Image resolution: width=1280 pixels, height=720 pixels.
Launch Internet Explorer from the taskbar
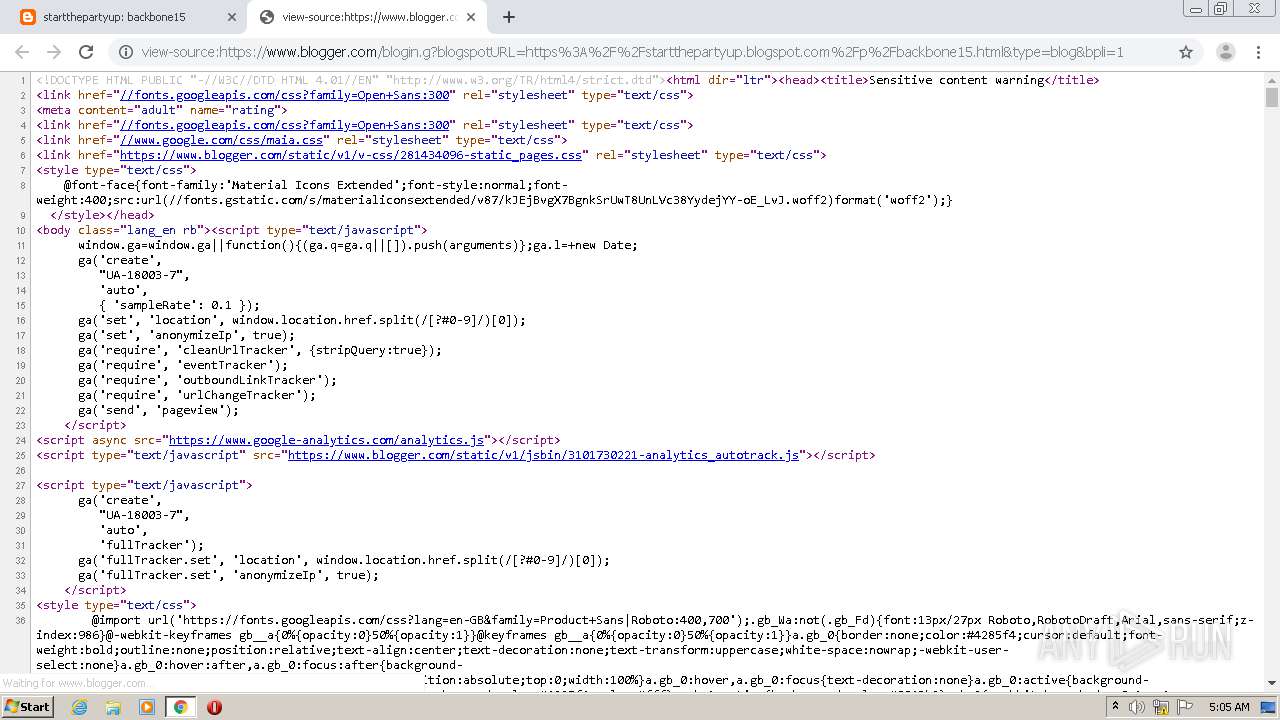tap(80, 706)
